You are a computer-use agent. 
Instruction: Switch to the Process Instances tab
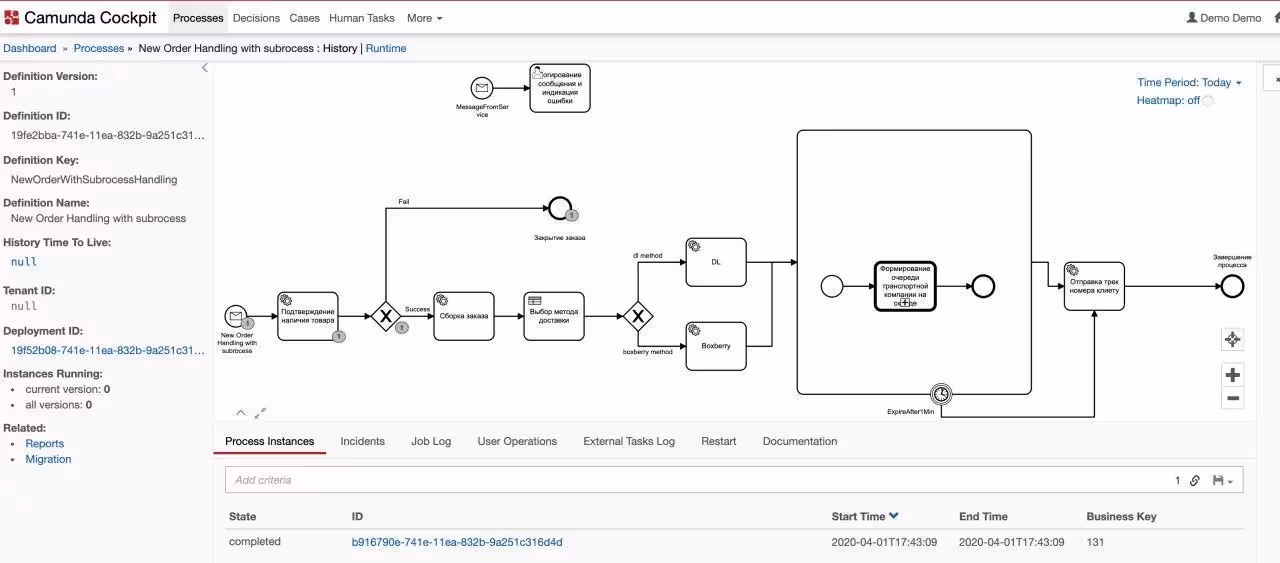[270, 441]
